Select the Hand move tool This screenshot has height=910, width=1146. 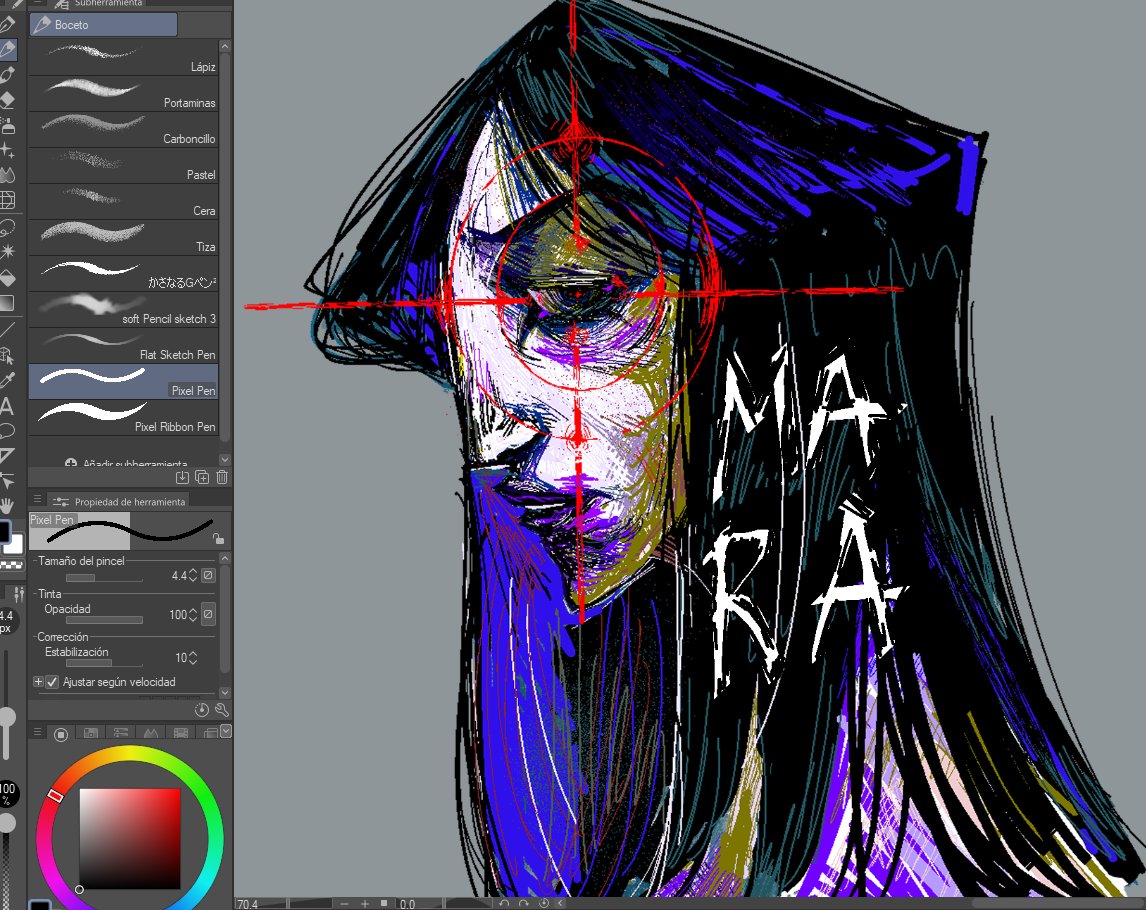tap(7, 505)
